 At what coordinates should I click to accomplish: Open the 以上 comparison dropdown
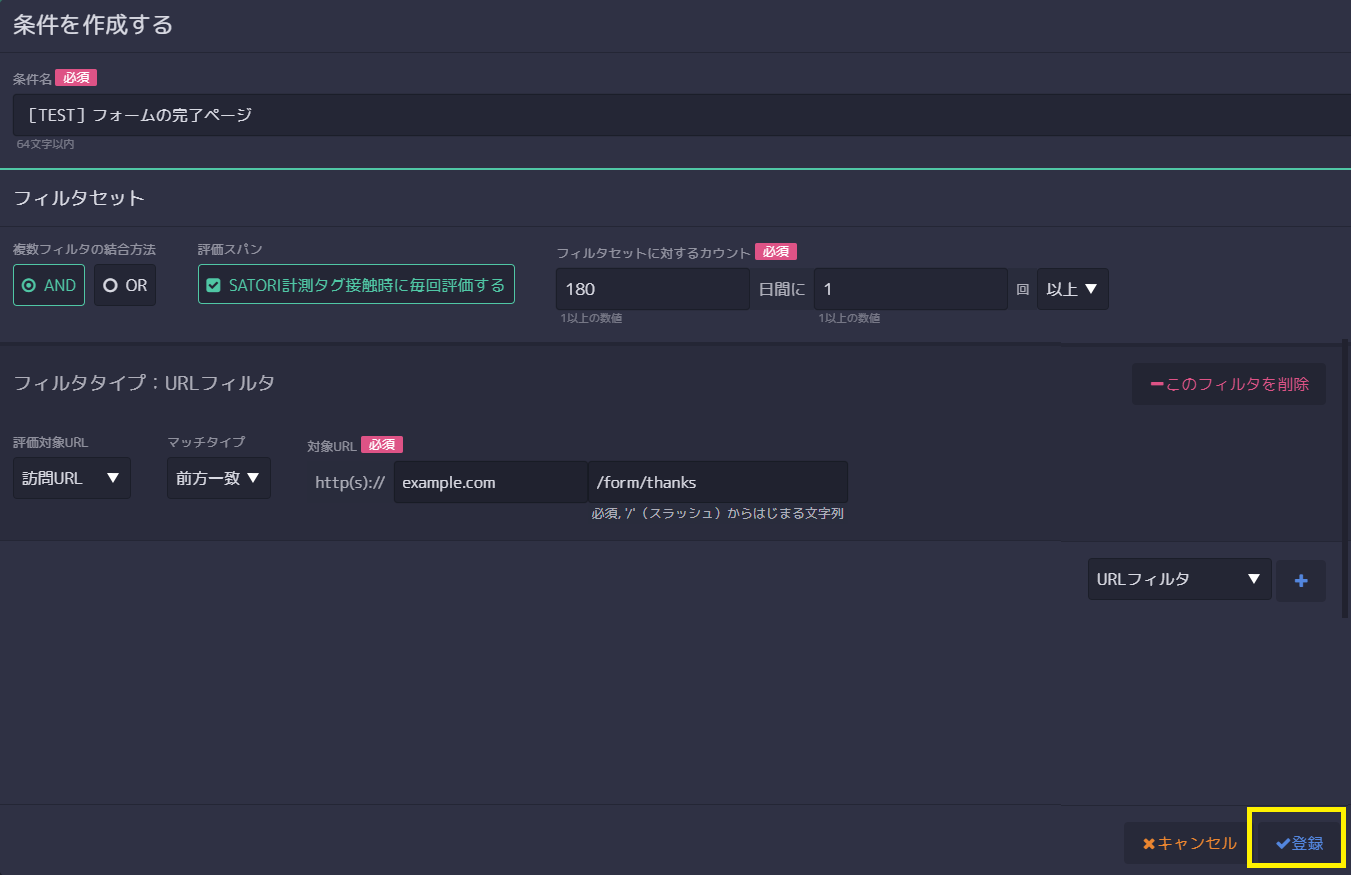click(1072, 289)
